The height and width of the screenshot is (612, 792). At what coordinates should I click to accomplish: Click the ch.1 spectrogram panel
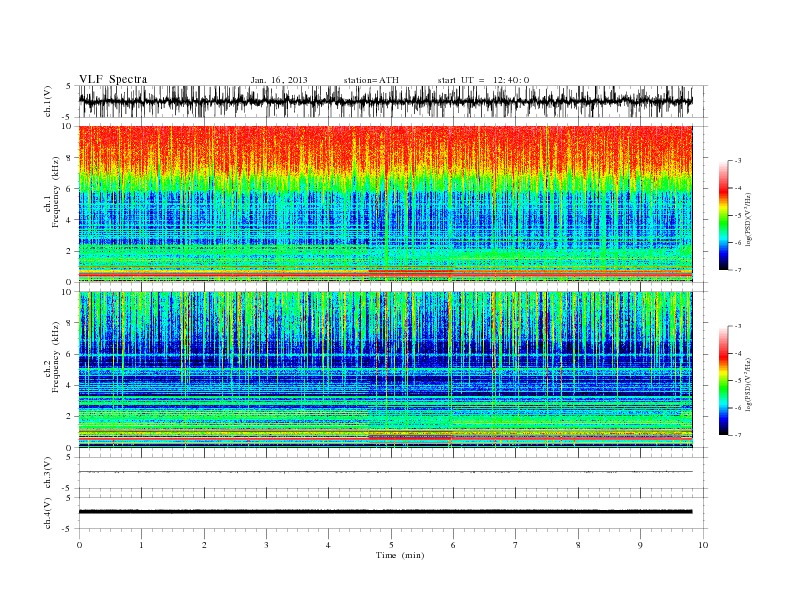[385, 204]
